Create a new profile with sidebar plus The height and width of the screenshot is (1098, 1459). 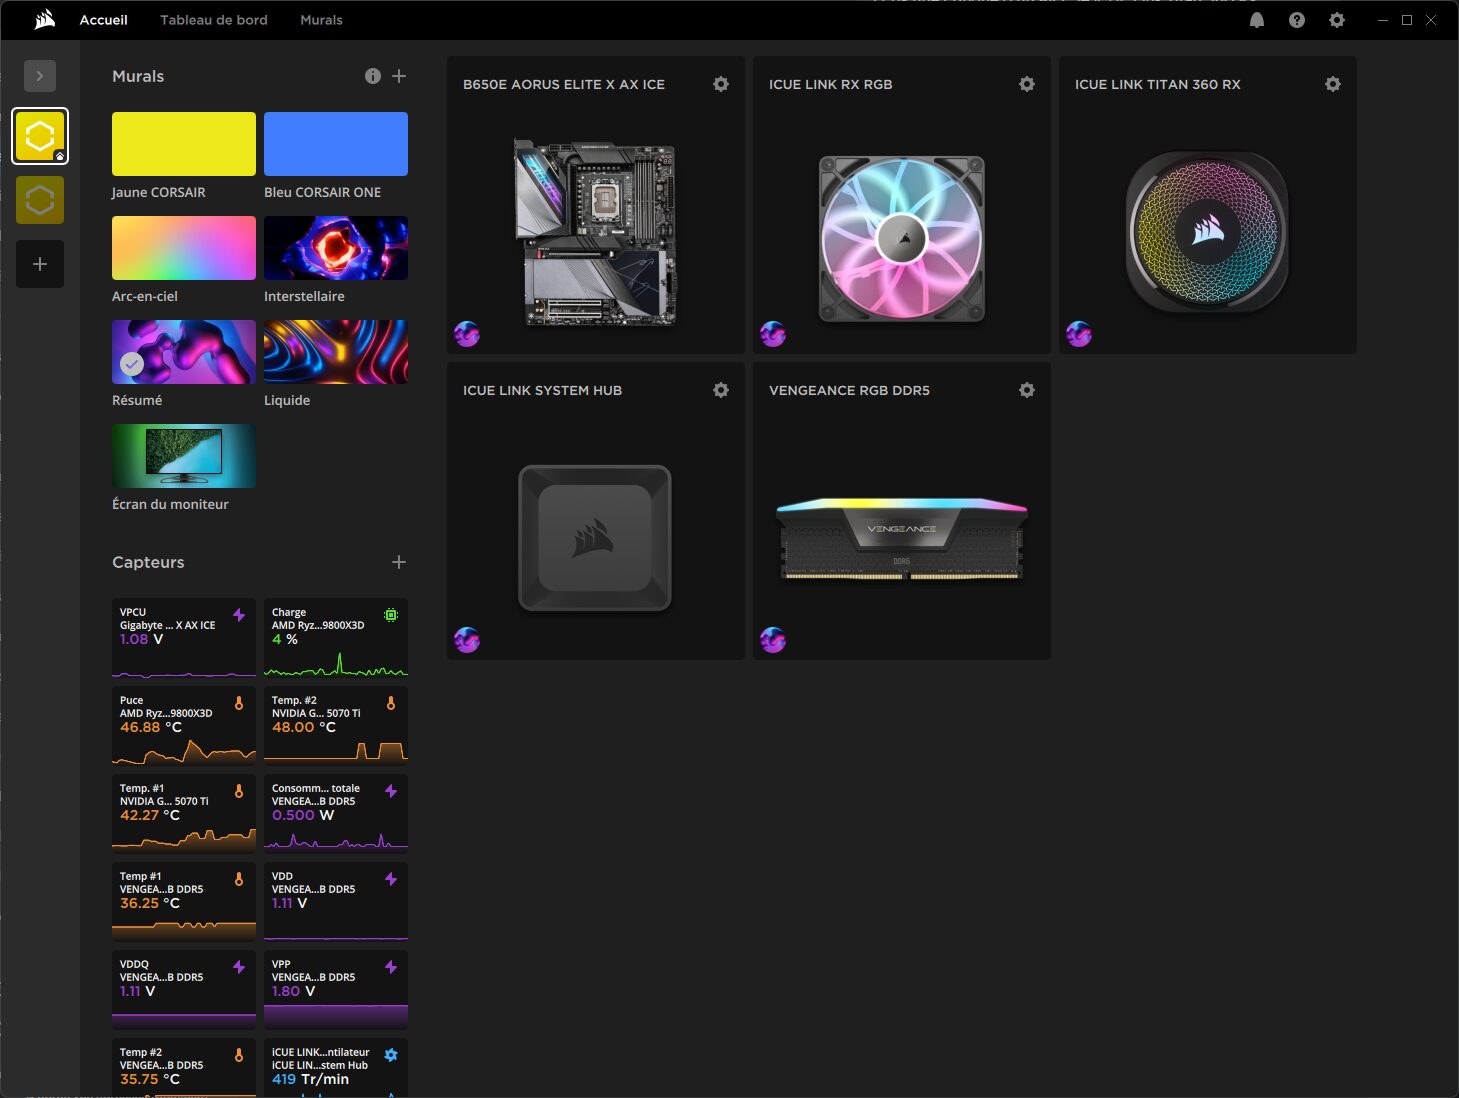[40, 264]
